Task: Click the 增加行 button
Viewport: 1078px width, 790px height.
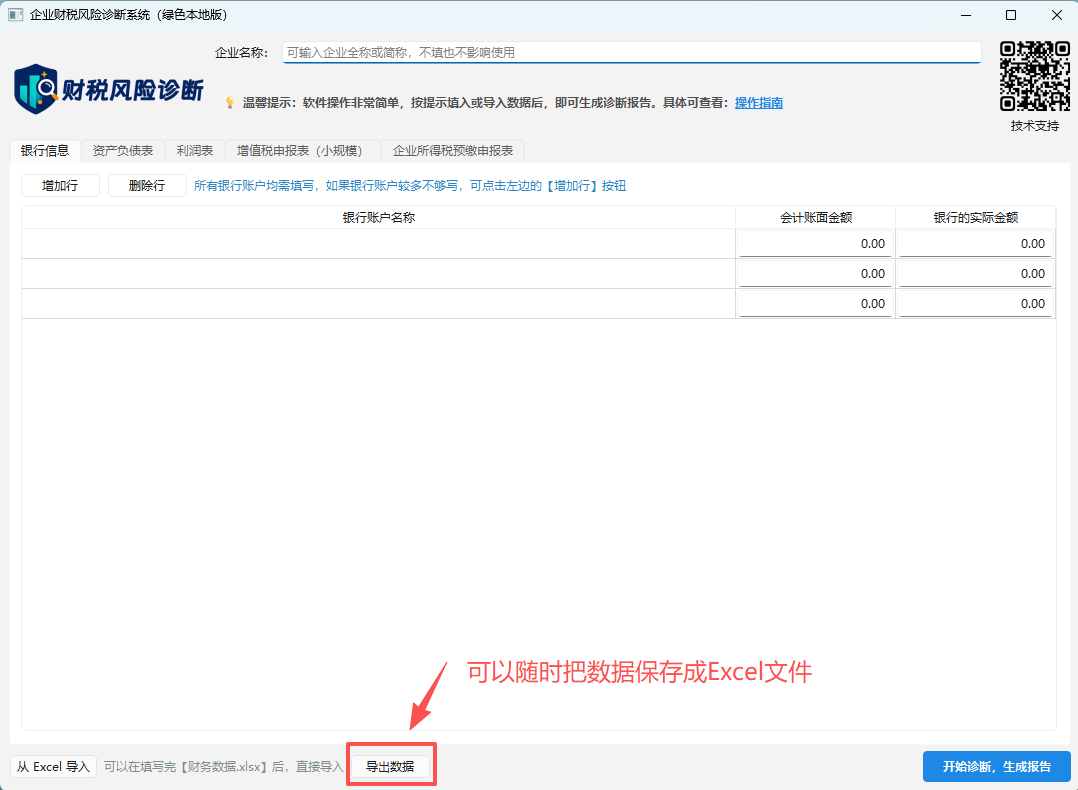Action: pos(60,186)
